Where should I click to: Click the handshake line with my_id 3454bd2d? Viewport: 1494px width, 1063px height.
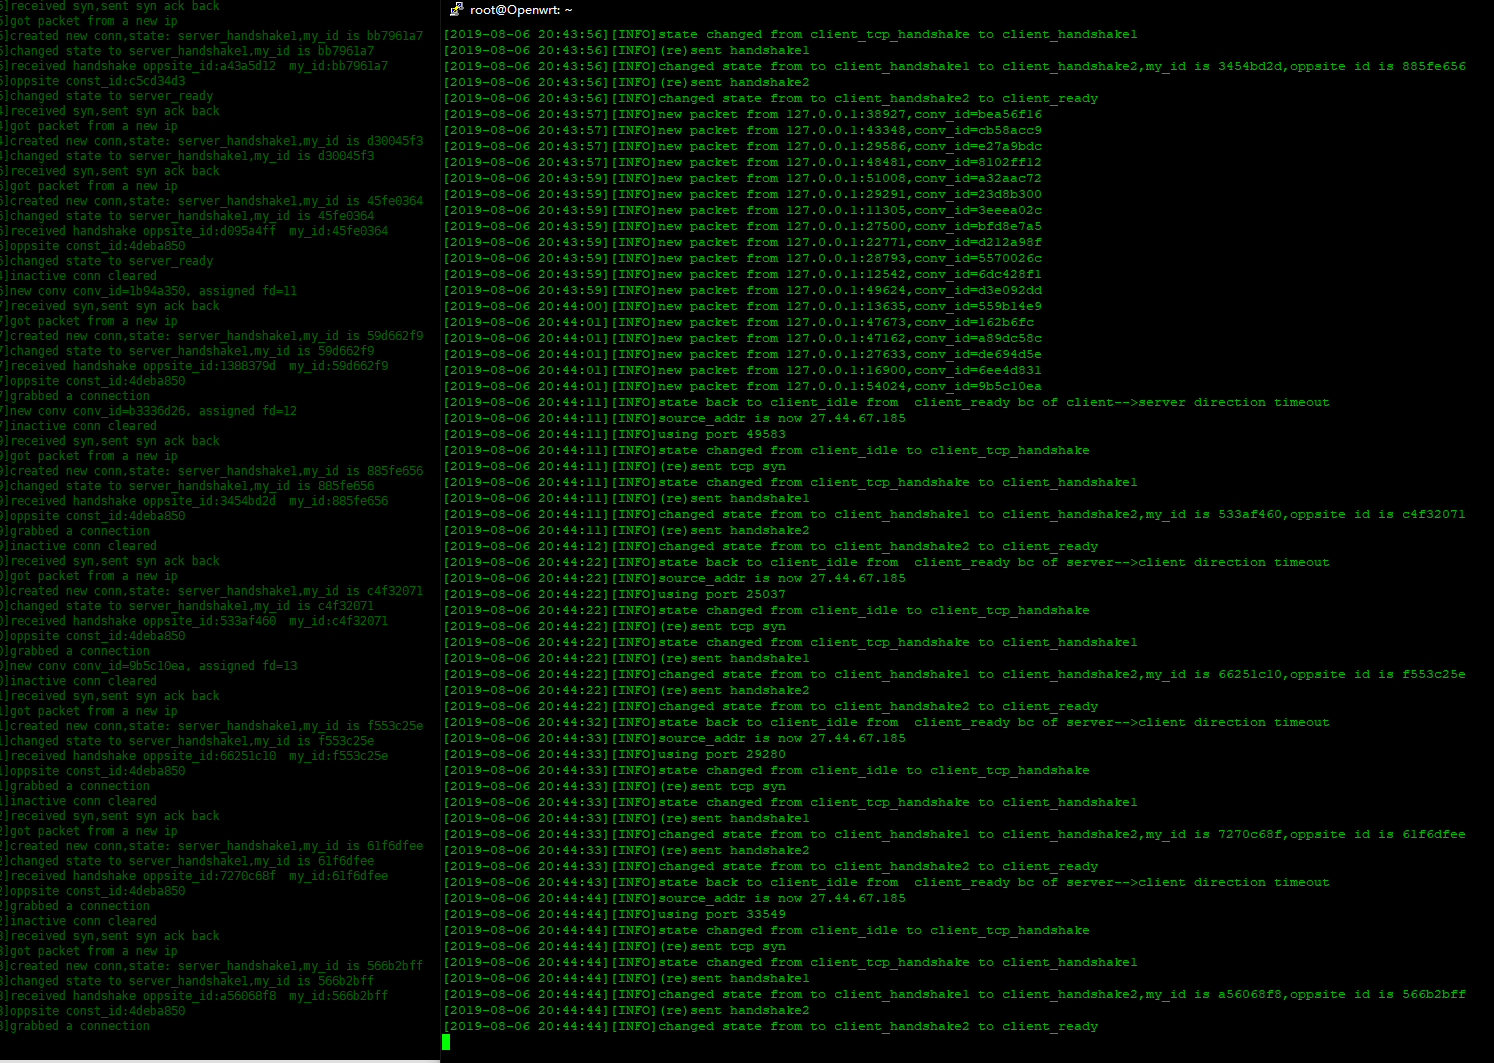954,66
